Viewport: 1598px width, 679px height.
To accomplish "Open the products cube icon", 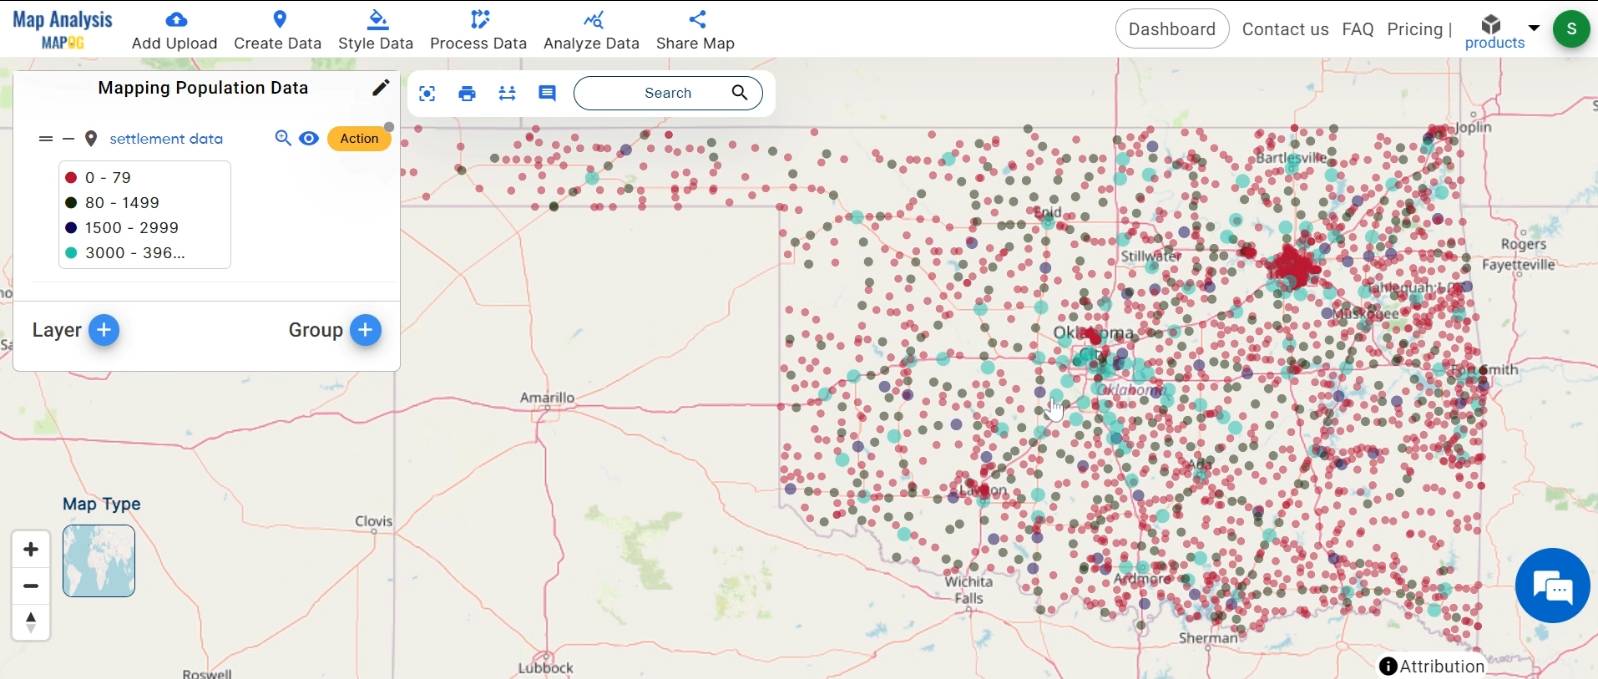I will coord(1491,24).
